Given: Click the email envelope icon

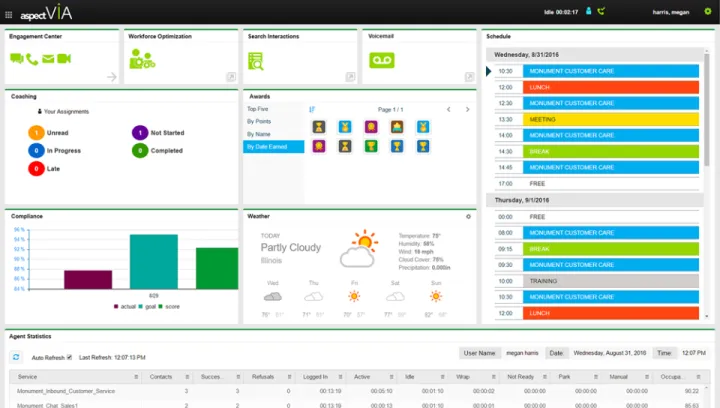Looking at the screenshot, I should [x=48, y=59].
